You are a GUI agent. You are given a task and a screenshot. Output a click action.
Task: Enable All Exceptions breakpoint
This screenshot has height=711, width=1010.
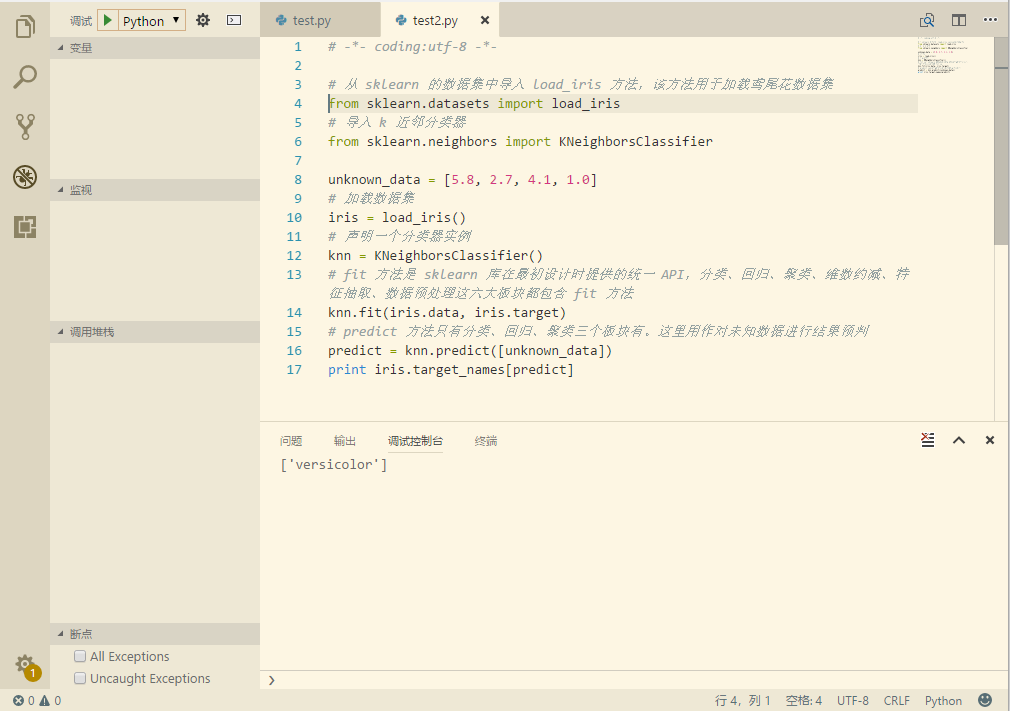click(x=80, y=656)
